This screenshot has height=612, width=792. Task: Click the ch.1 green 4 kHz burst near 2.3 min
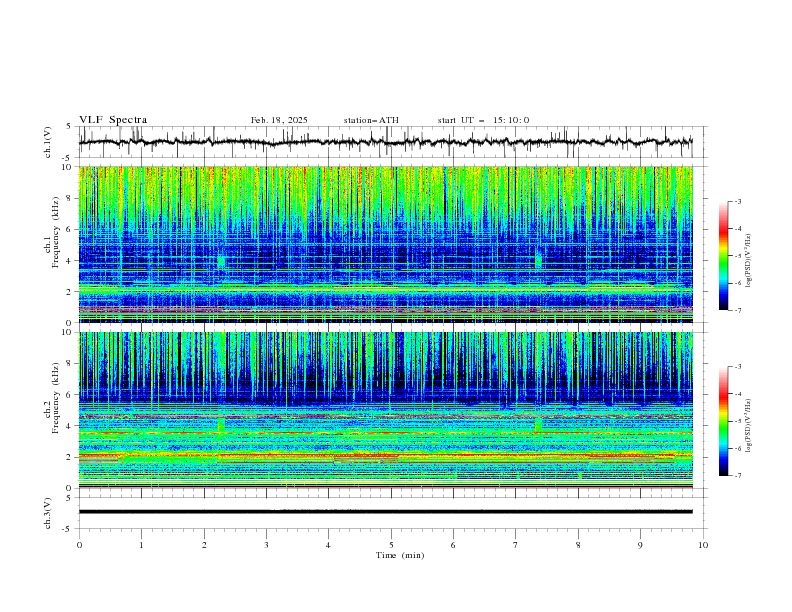pos(221,261)
